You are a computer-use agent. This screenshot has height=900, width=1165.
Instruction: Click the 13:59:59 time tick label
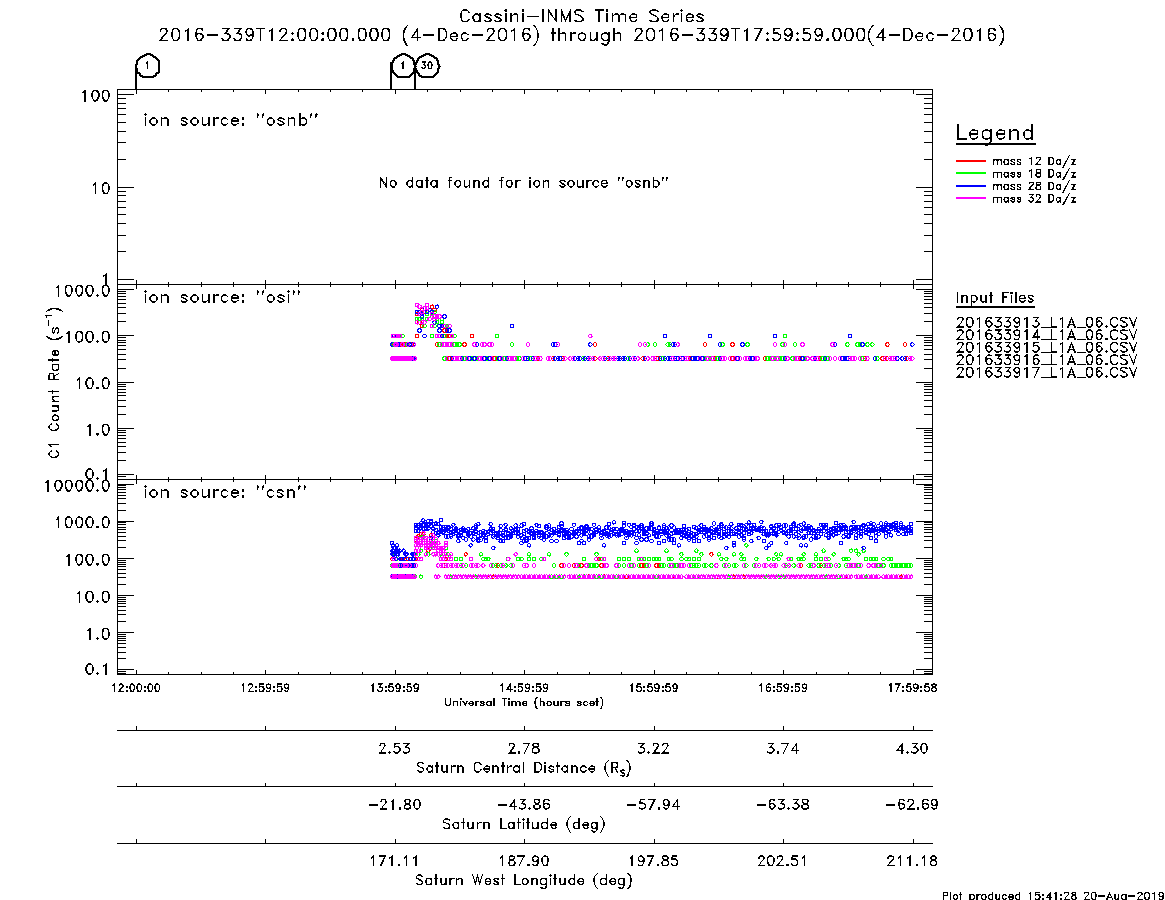[395, 688]
